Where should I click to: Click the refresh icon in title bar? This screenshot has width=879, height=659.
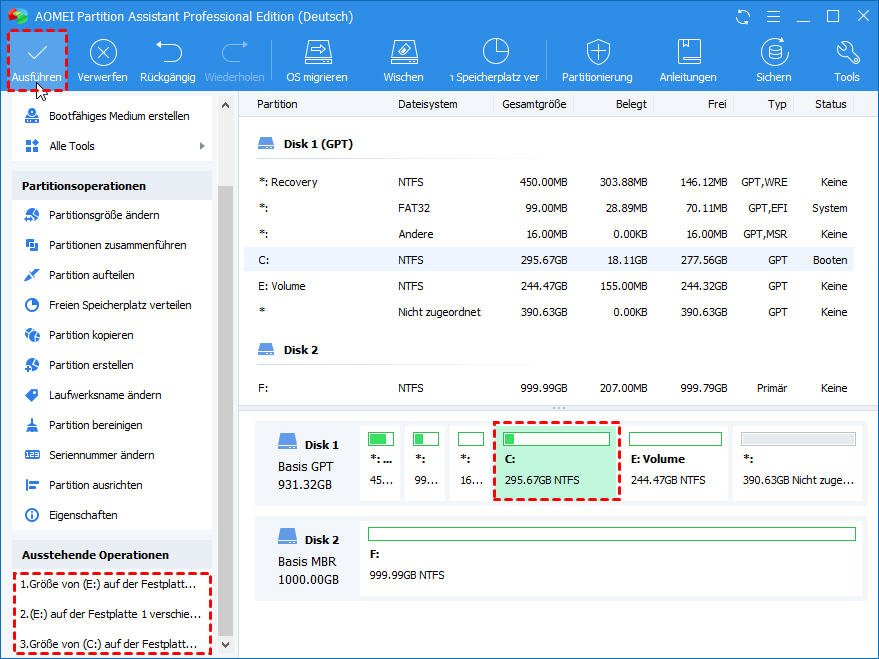[743, 17]
